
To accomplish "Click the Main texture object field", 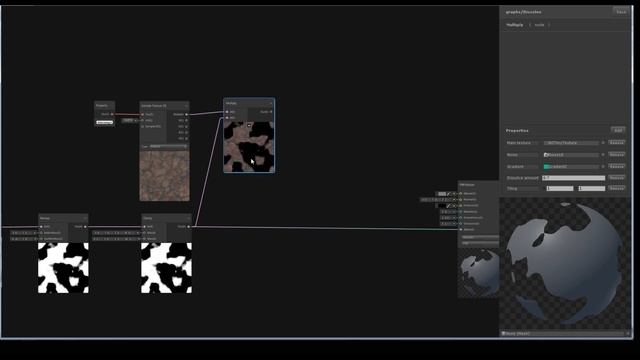I will click(x=571, y=143).
